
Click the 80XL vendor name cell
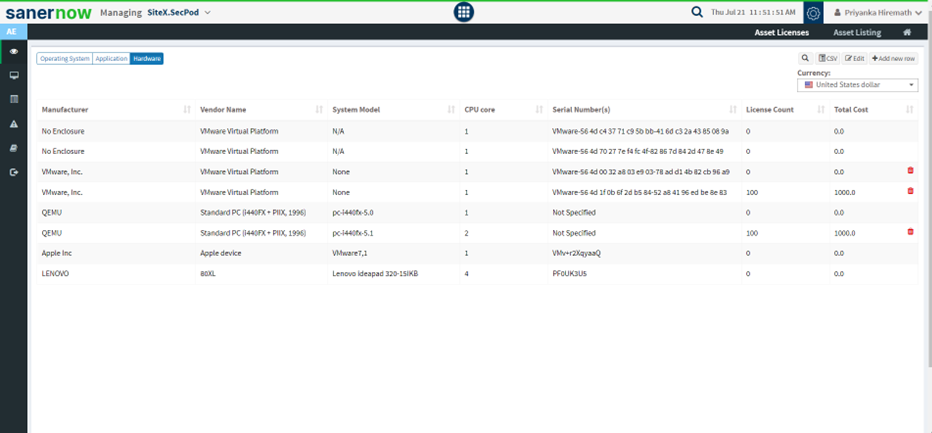point(207,274)
